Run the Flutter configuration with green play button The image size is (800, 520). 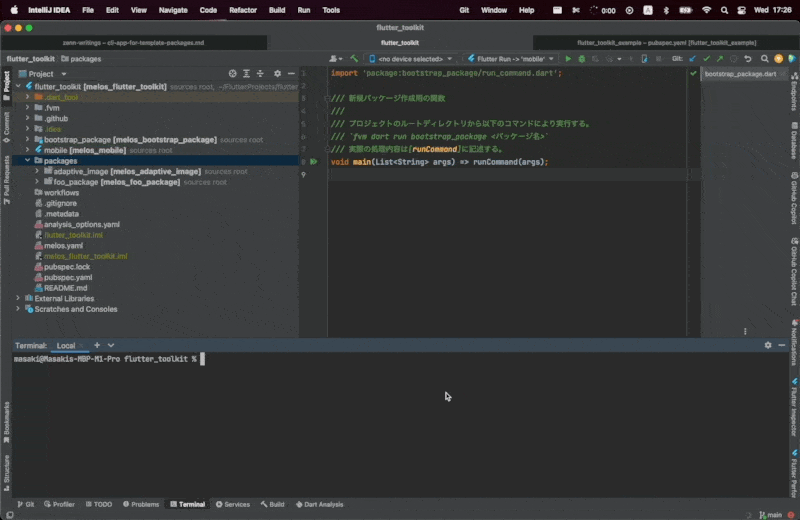click(x=568, y=59)
